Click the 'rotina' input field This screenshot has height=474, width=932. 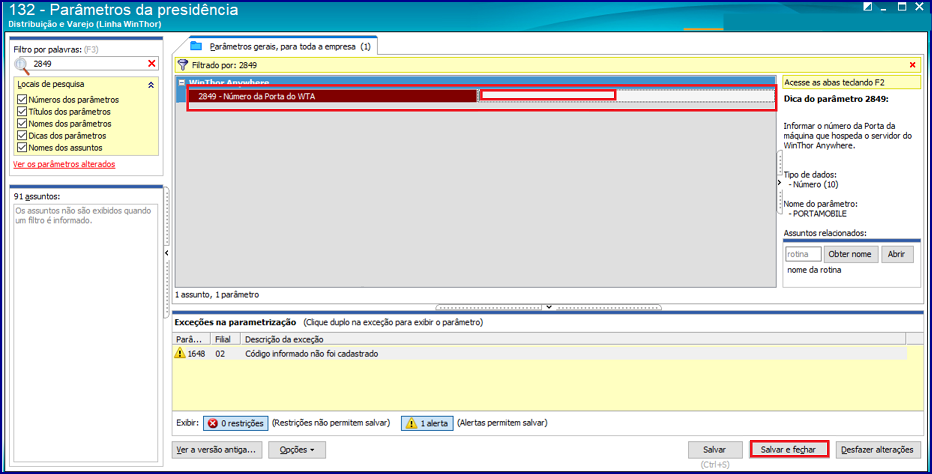click(803, 254)
